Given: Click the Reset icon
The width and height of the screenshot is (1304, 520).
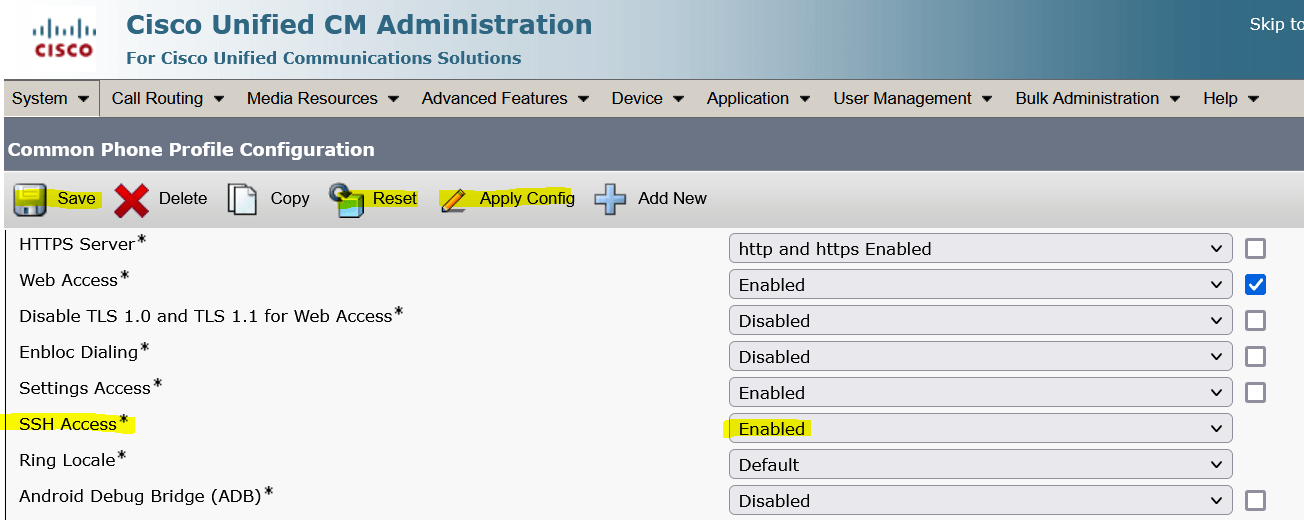Looking at the screenshot, I should click(x=346, y=199).
